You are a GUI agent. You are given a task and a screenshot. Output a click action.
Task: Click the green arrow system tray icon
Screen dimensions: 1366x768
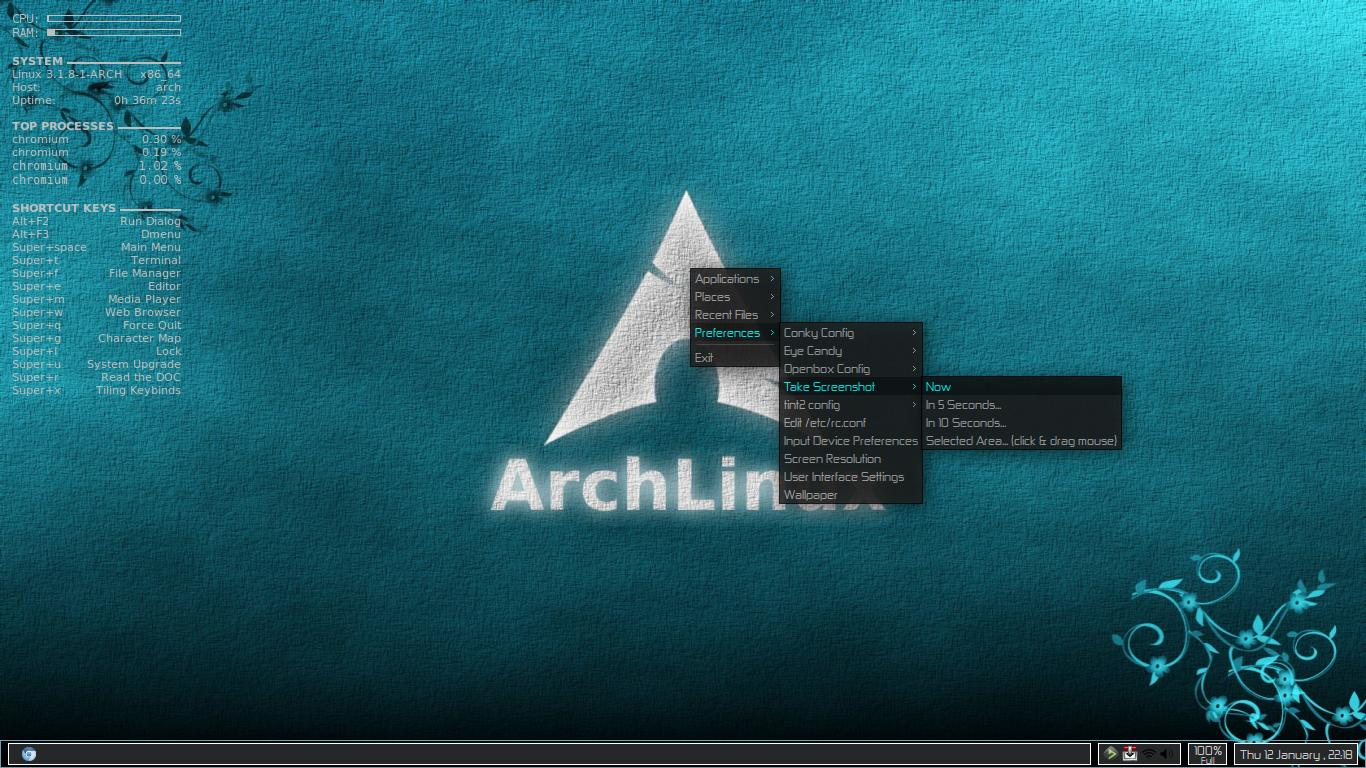pos(1111,754)
